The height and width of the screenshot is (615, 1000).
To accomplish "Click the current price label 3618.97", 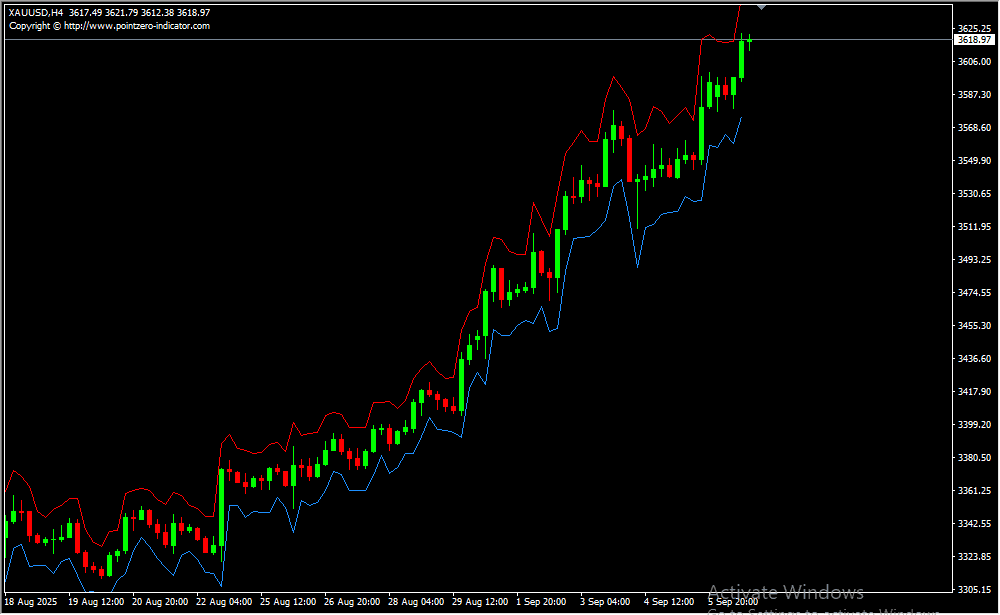I will coord(973,40).
